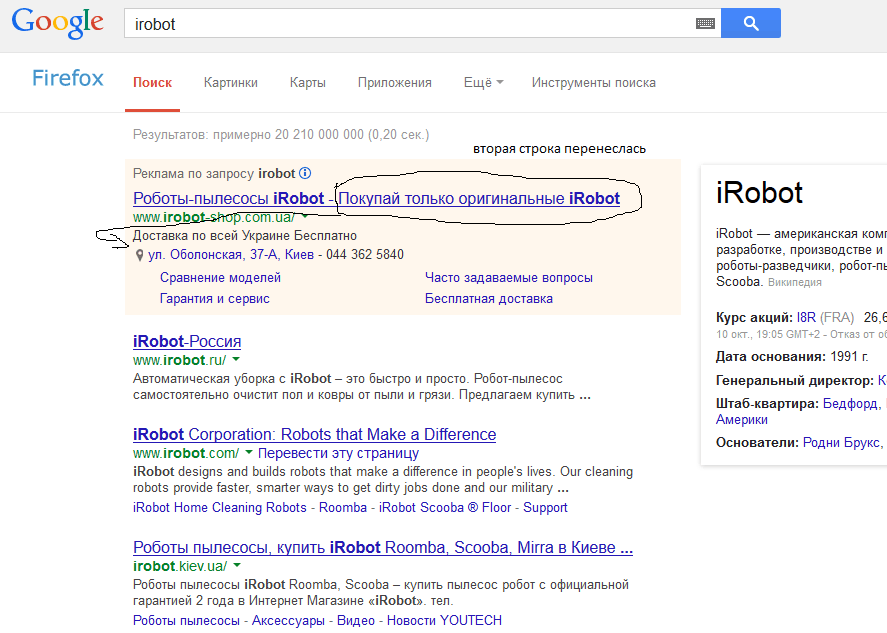Click the Google logo
887x633 pixels.
pyautogui.click(x=57, y=22)
